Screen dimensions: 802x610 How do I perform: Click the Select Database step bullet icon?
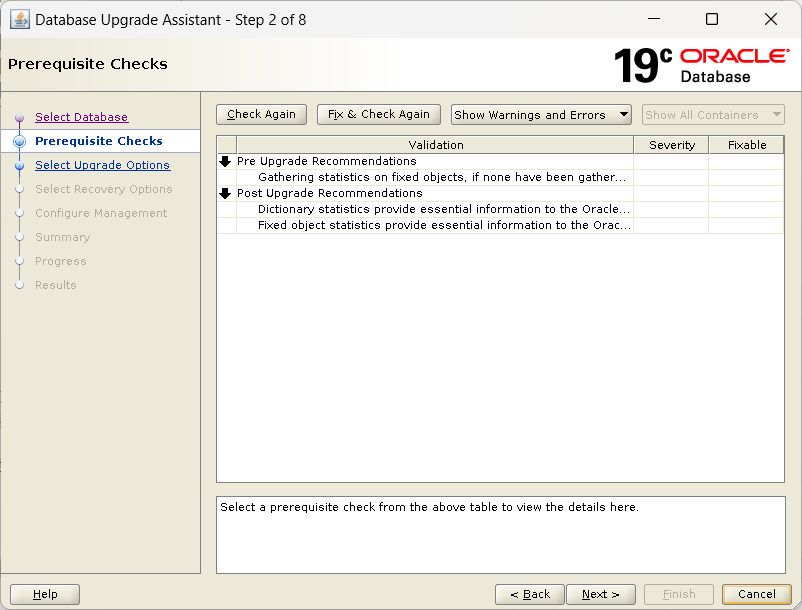[19, 118]
